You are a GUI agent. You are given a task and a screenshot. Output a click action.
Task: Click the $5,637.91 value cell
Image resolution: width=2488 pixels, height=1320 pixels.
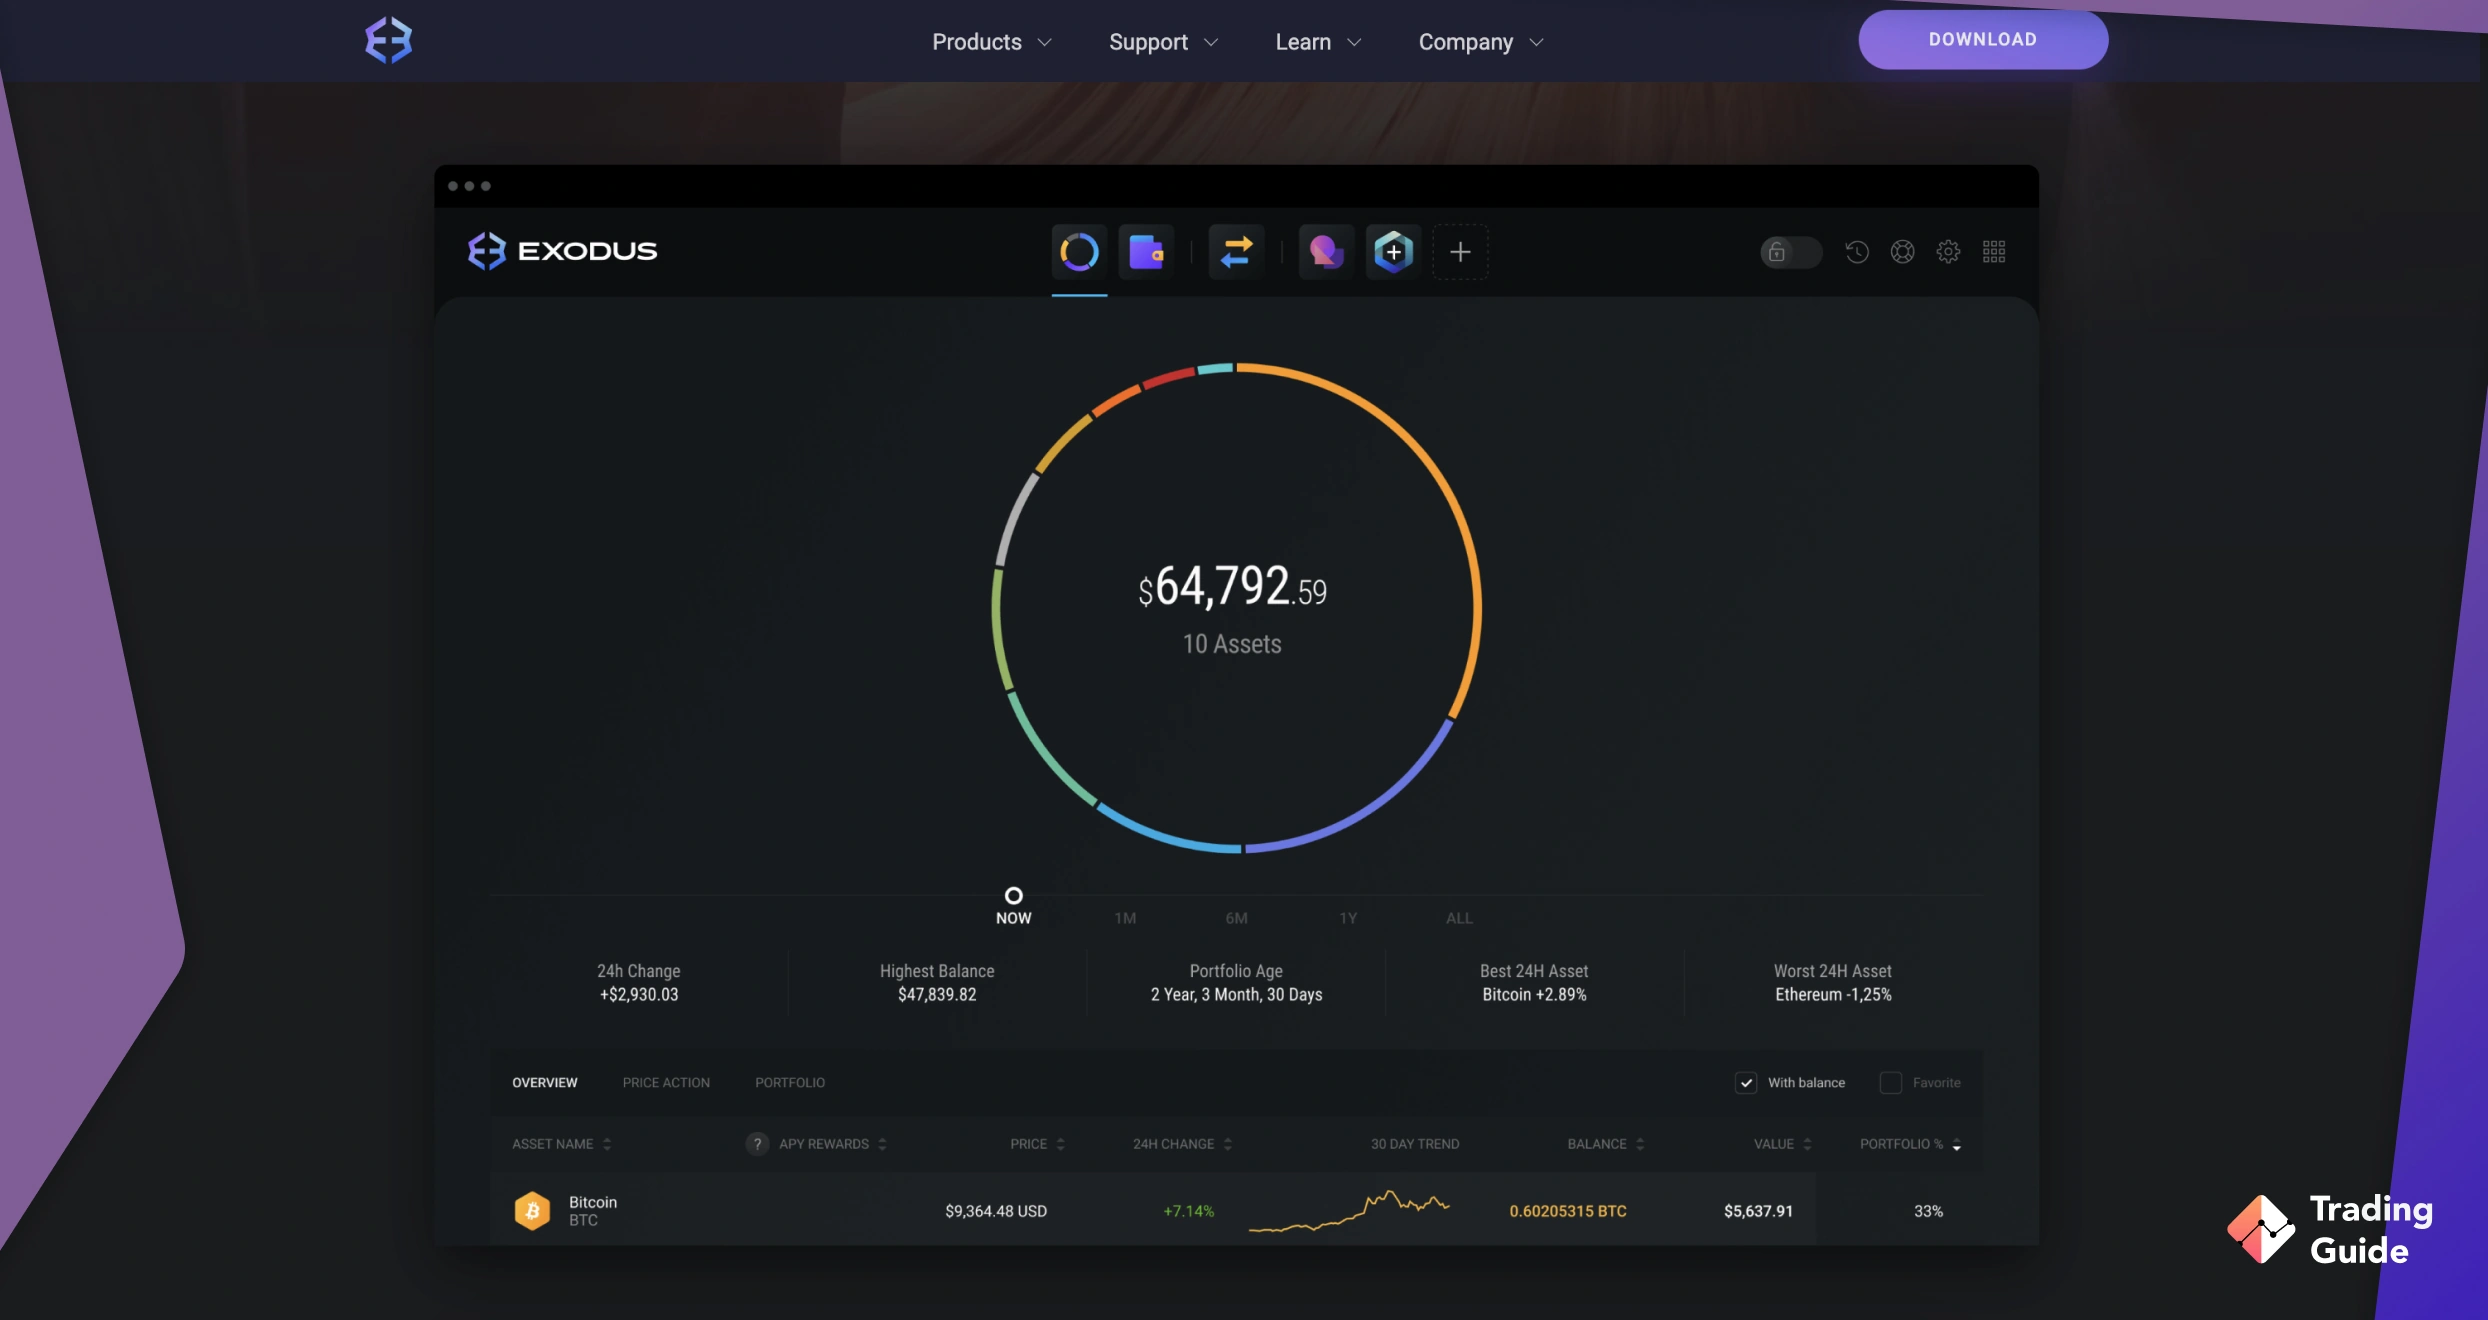1758,1211
